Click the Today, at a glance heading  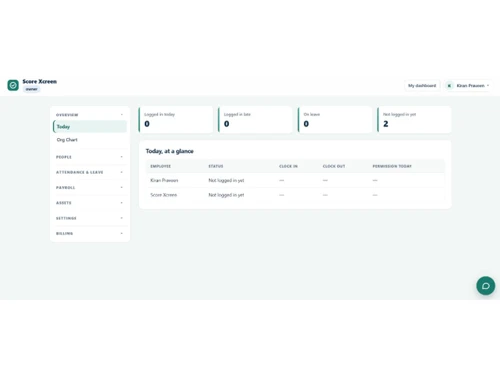click(x=169, y=151)
